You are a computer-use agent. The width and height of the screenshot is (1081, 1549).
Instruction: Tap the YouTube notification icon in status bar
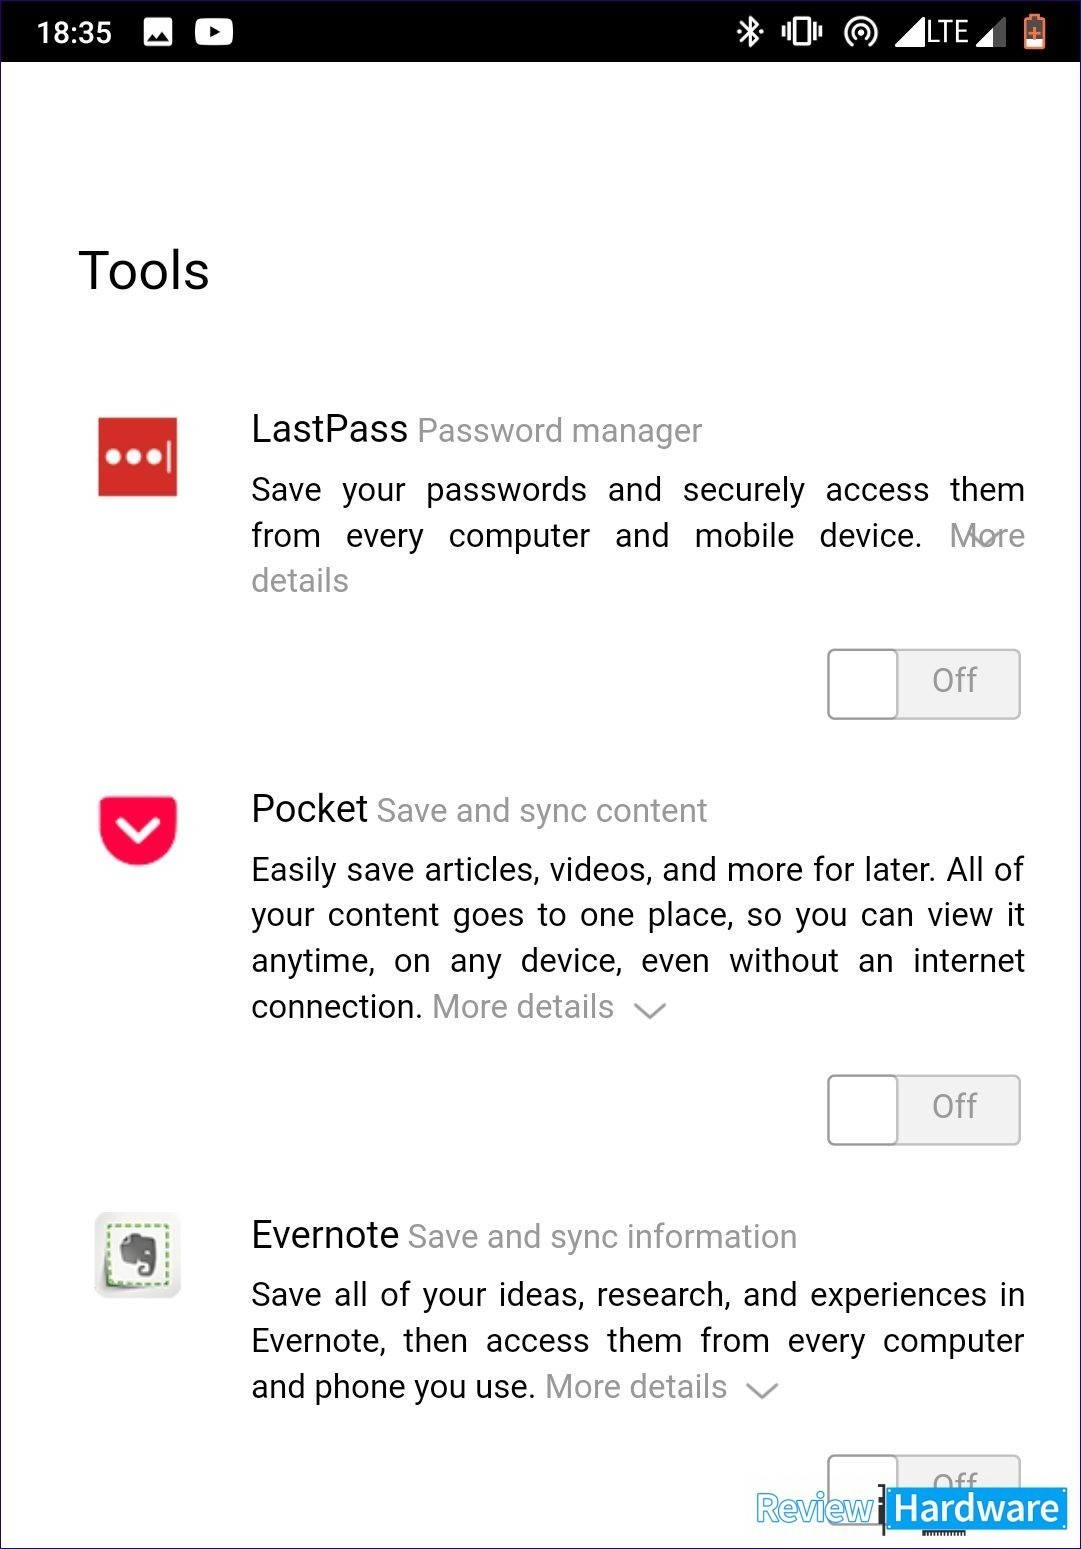[213, 32]
